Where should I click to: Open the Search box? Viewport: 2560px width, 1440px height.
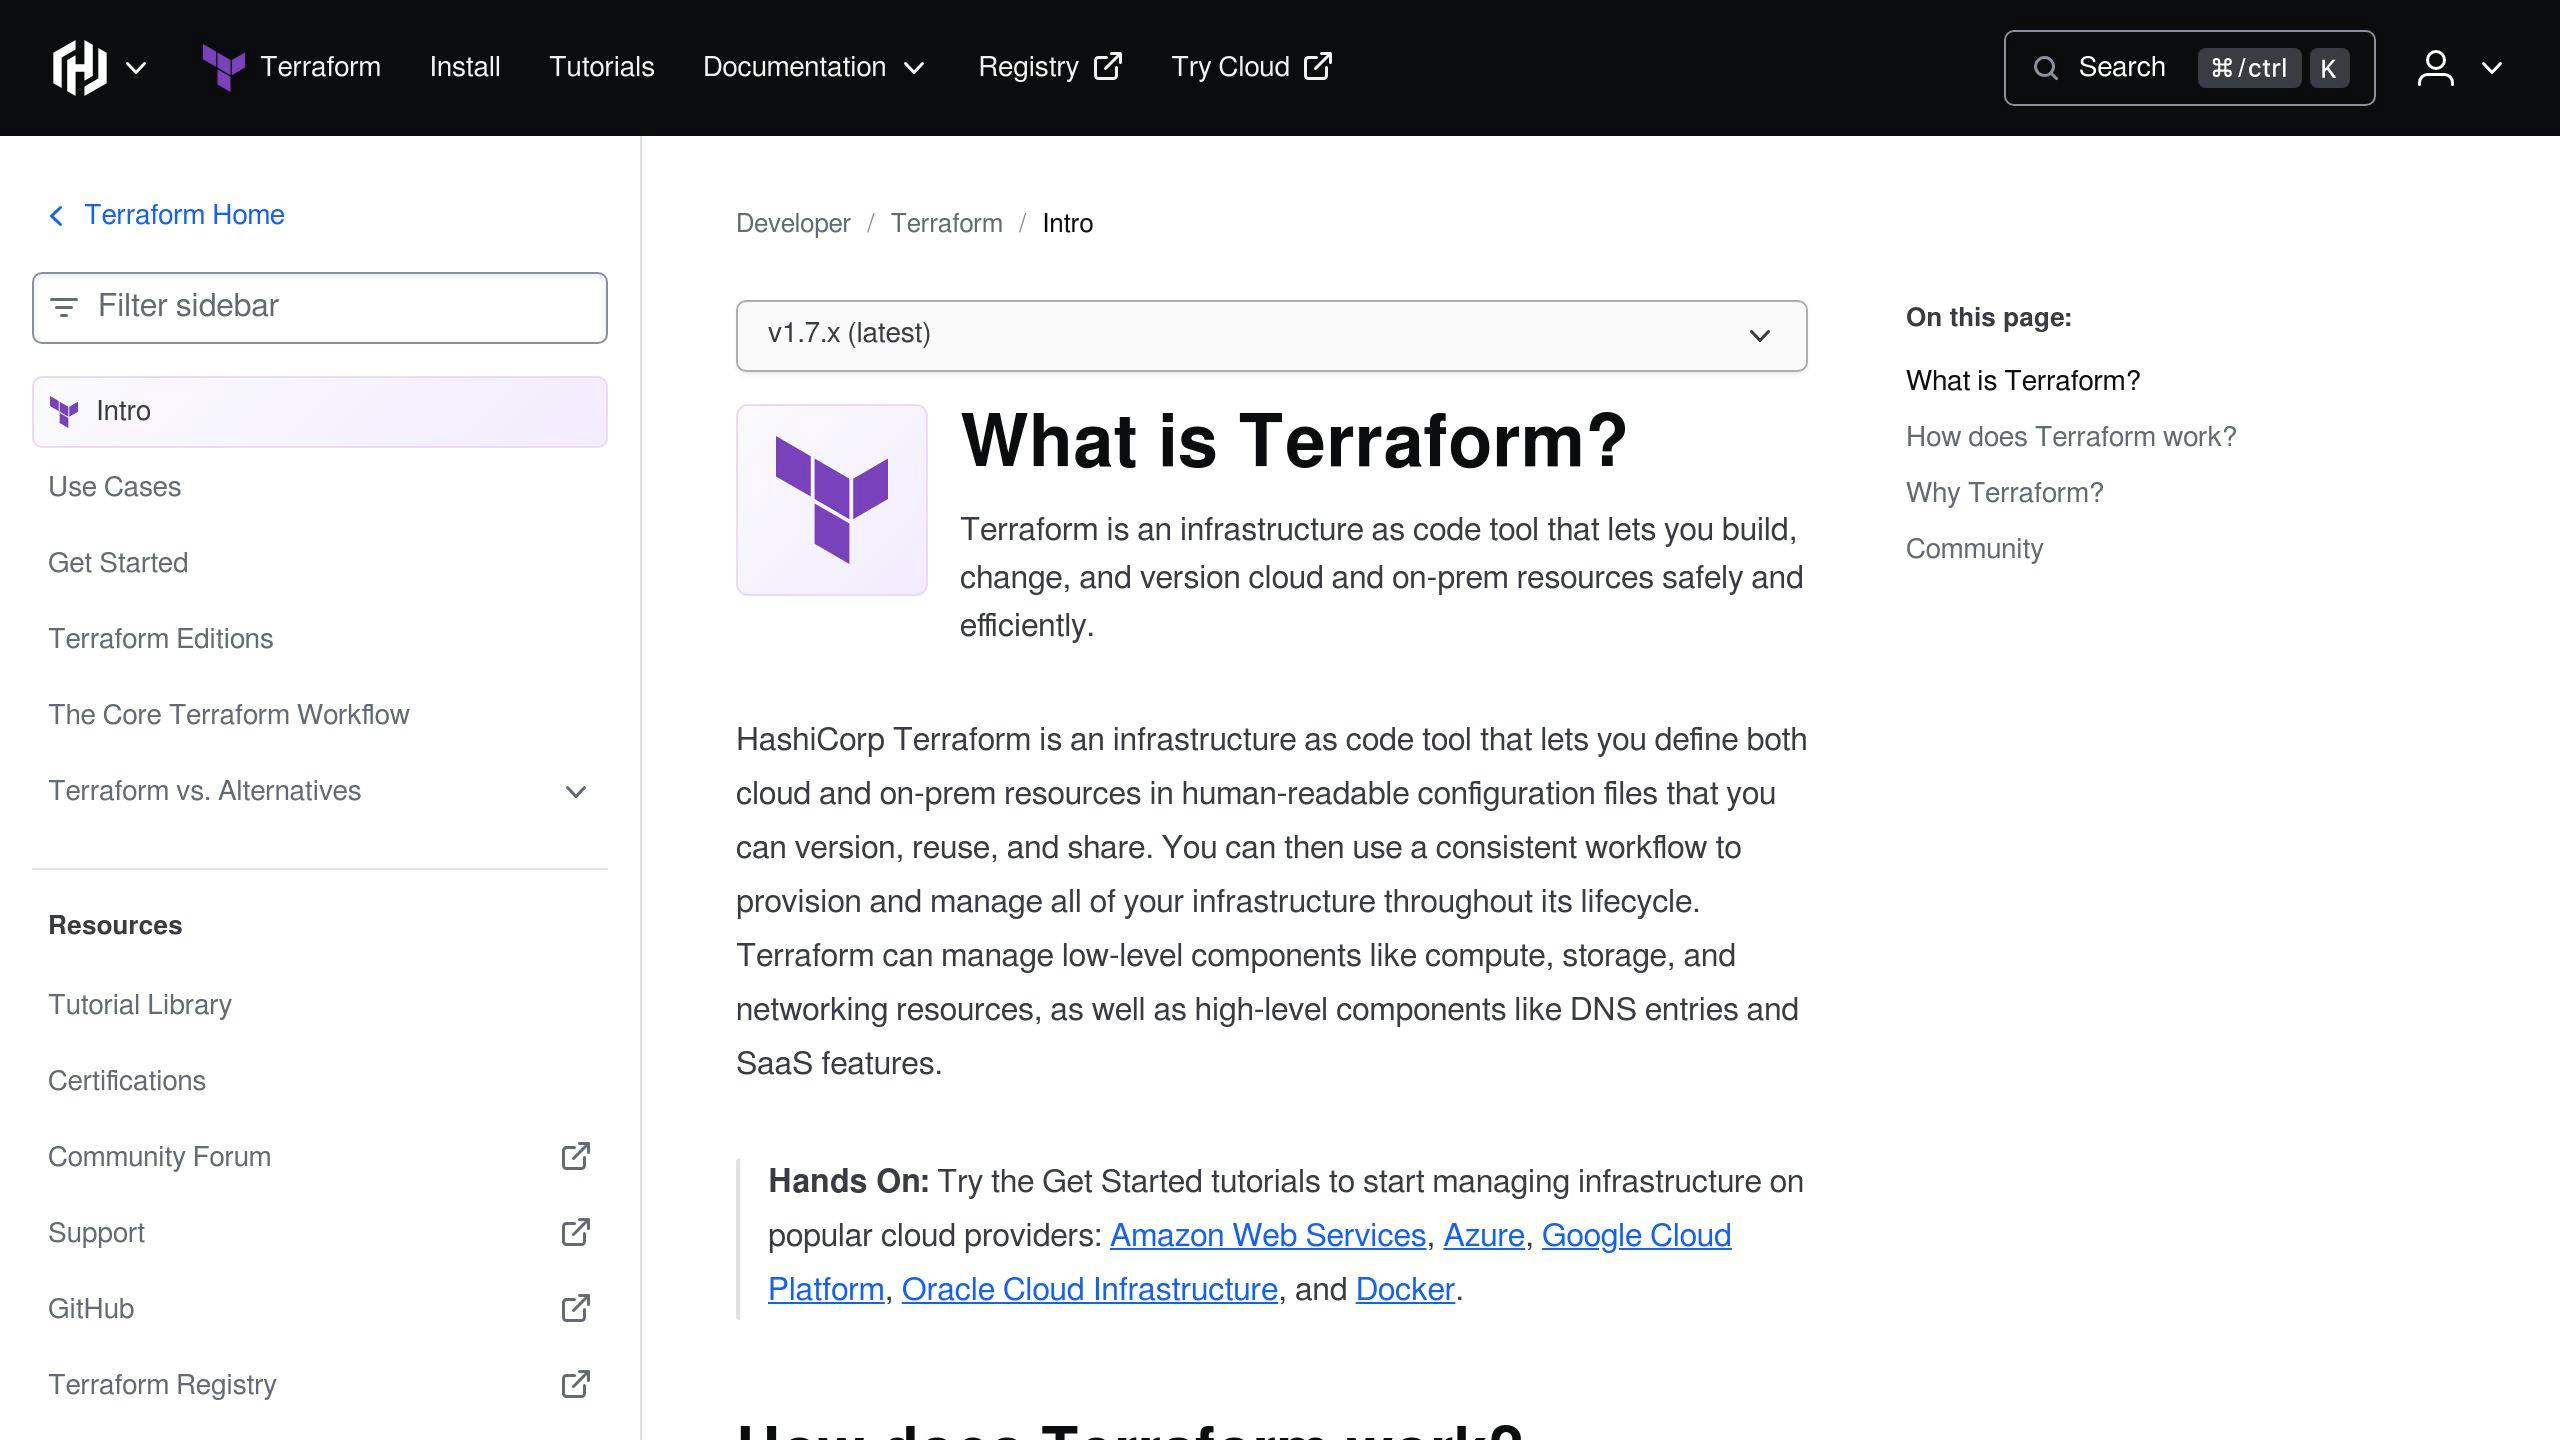(x=2189, y=68)
